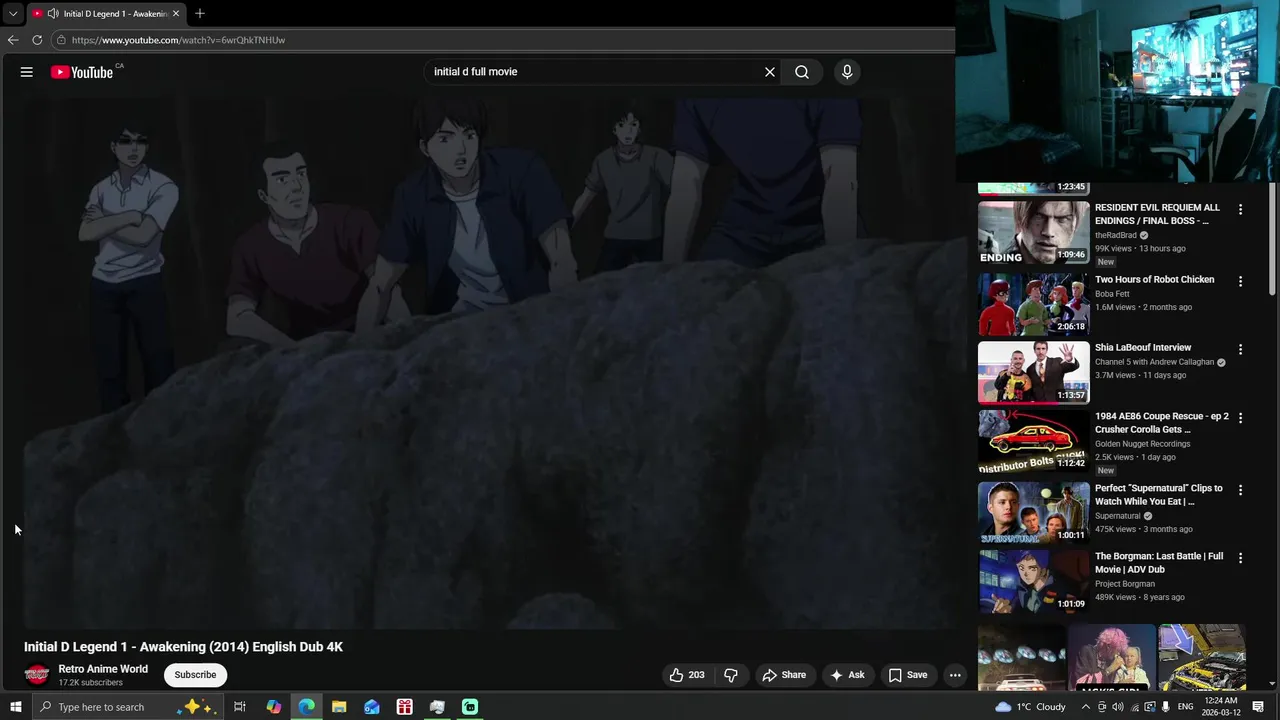Open Resident Evil Requiem thumbnail
This screenshot has height=720, width=1280.
[1034, 232]
